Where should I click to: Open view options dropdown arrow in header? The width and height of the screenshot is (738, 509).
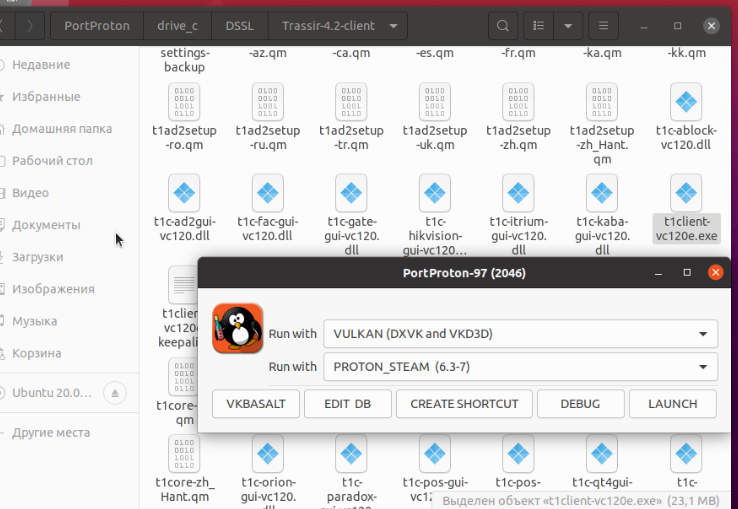pos(568,25)
